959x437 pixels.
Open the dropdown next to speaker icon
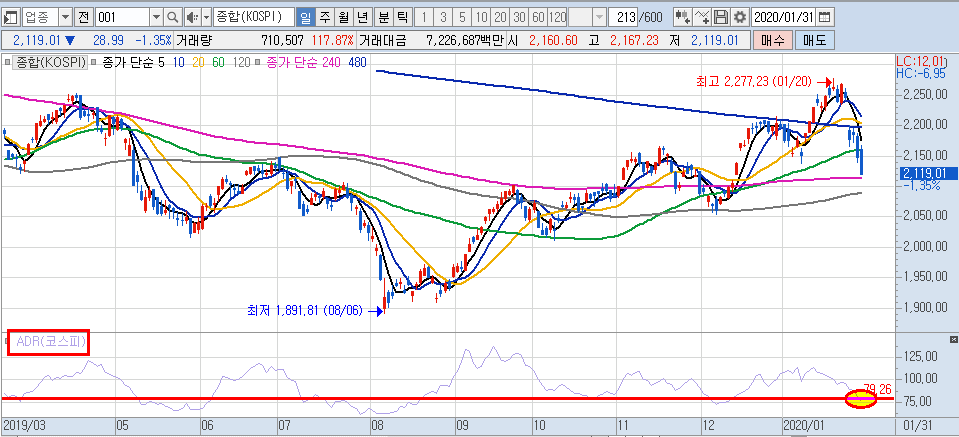[x=206, y=17]
